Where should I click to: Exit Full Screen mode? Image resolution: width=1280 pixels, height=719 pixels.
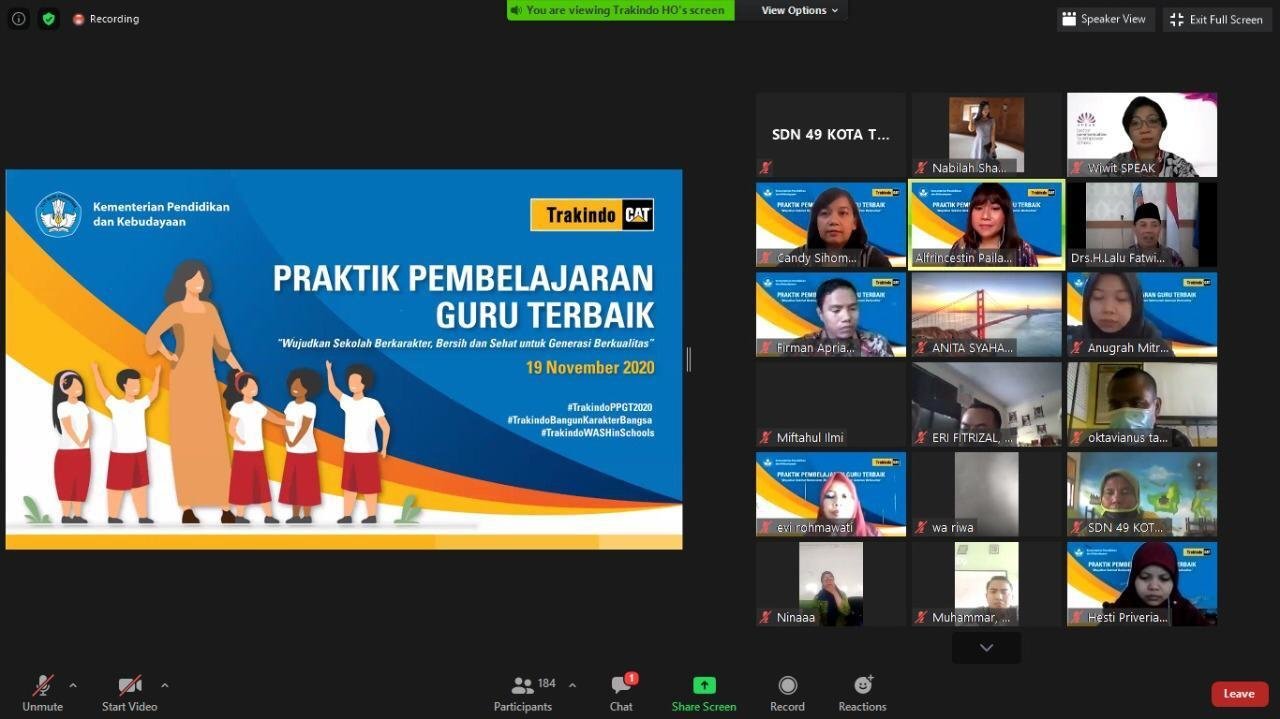coord(1216,19)
